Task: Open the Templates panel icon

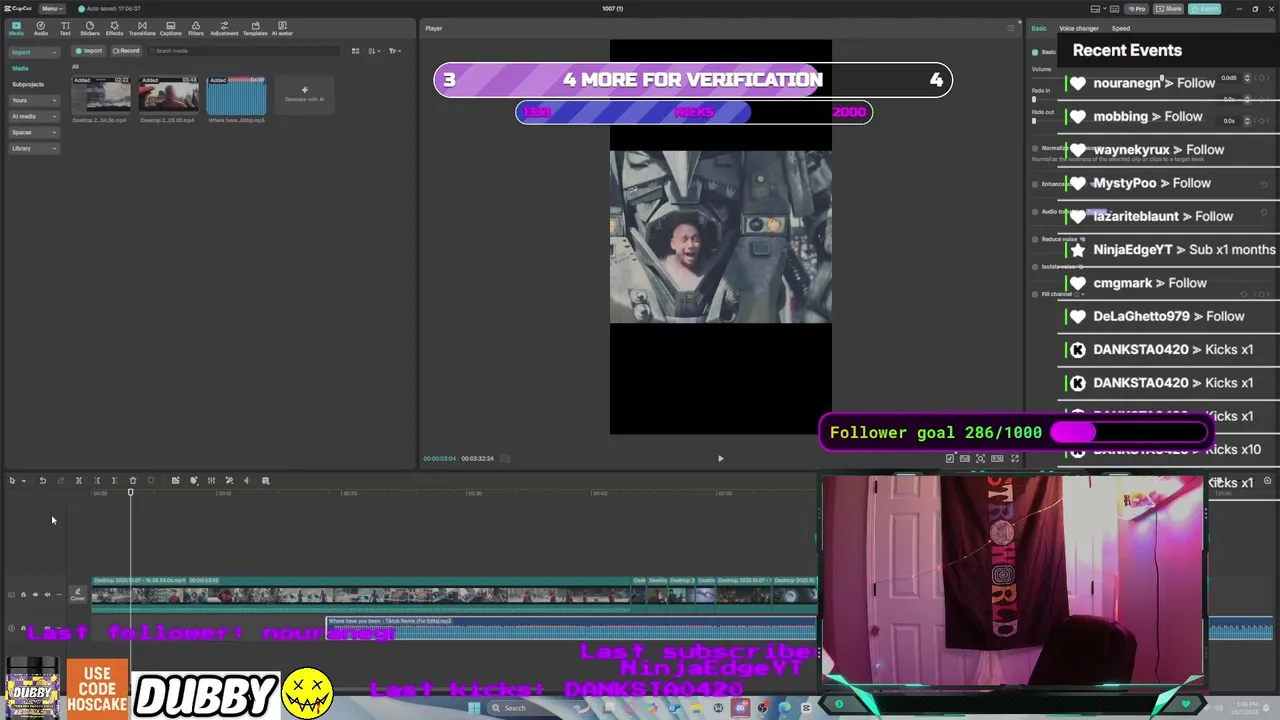Action: coord(255,28)
